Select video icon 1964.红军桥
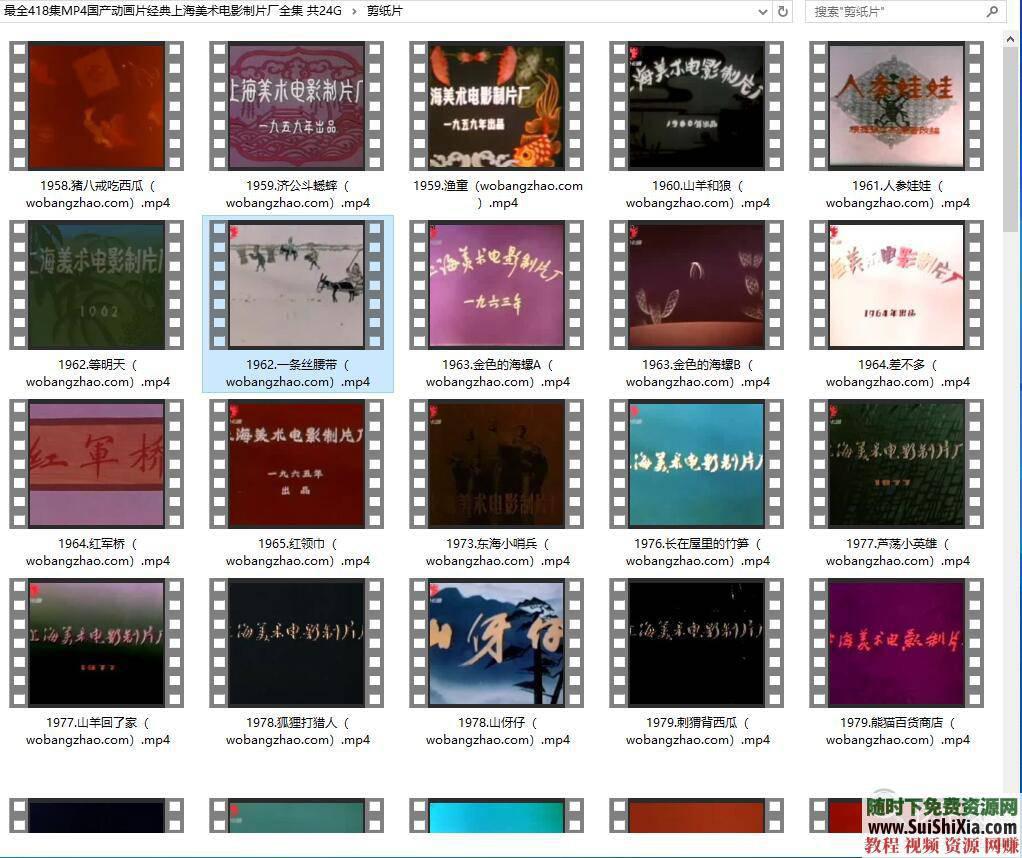 coord(96,464)
